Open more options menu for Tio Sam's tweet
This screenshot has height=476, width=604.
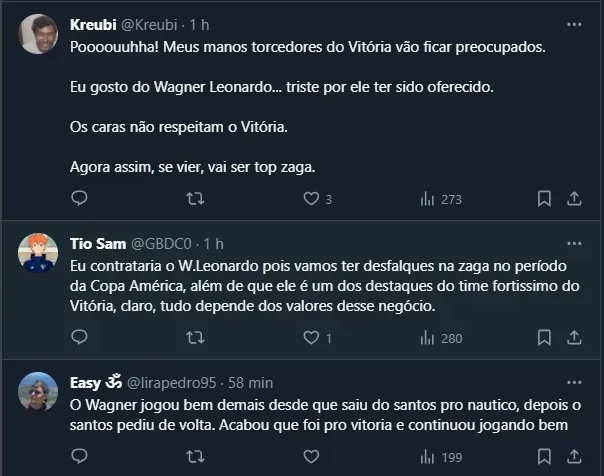coord(573,244)
